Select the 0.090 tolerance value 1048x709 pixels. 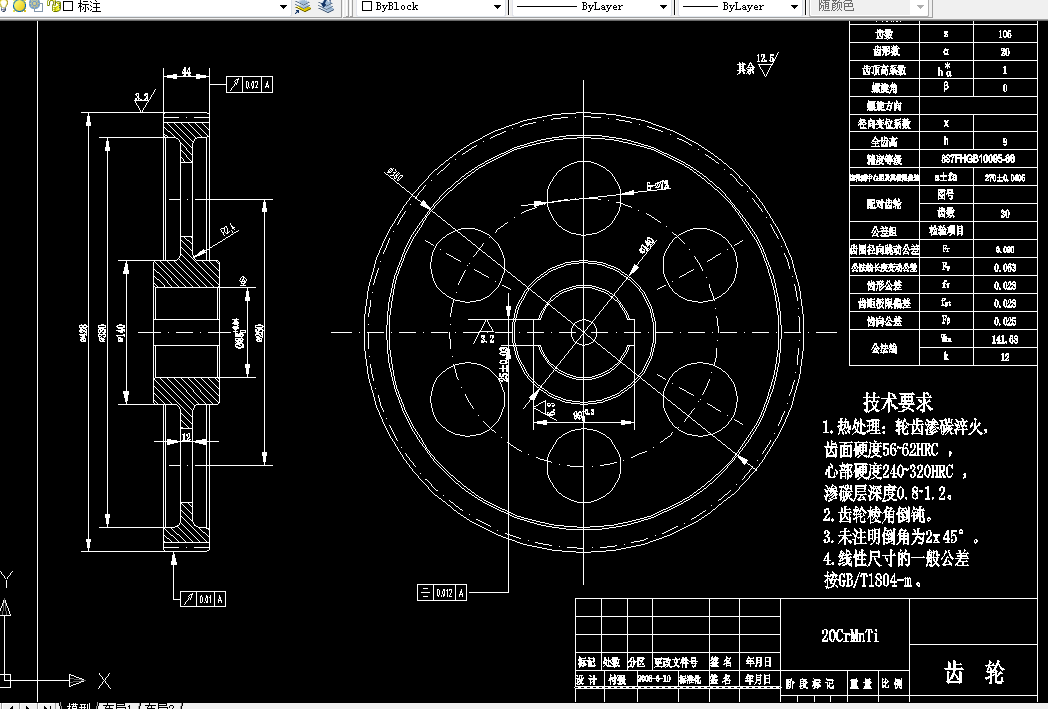(x=1005, y=249)
